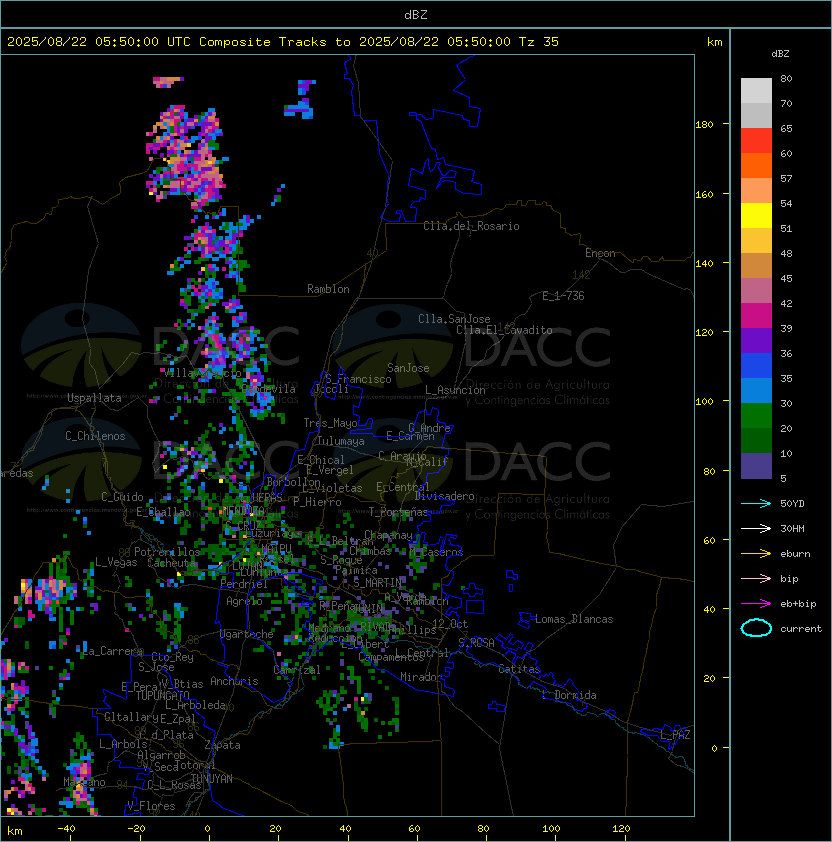The width and height of the screenshot is (832, 842).
Task: Click the 'Ugarteche' map label
Action: [247, 634]
